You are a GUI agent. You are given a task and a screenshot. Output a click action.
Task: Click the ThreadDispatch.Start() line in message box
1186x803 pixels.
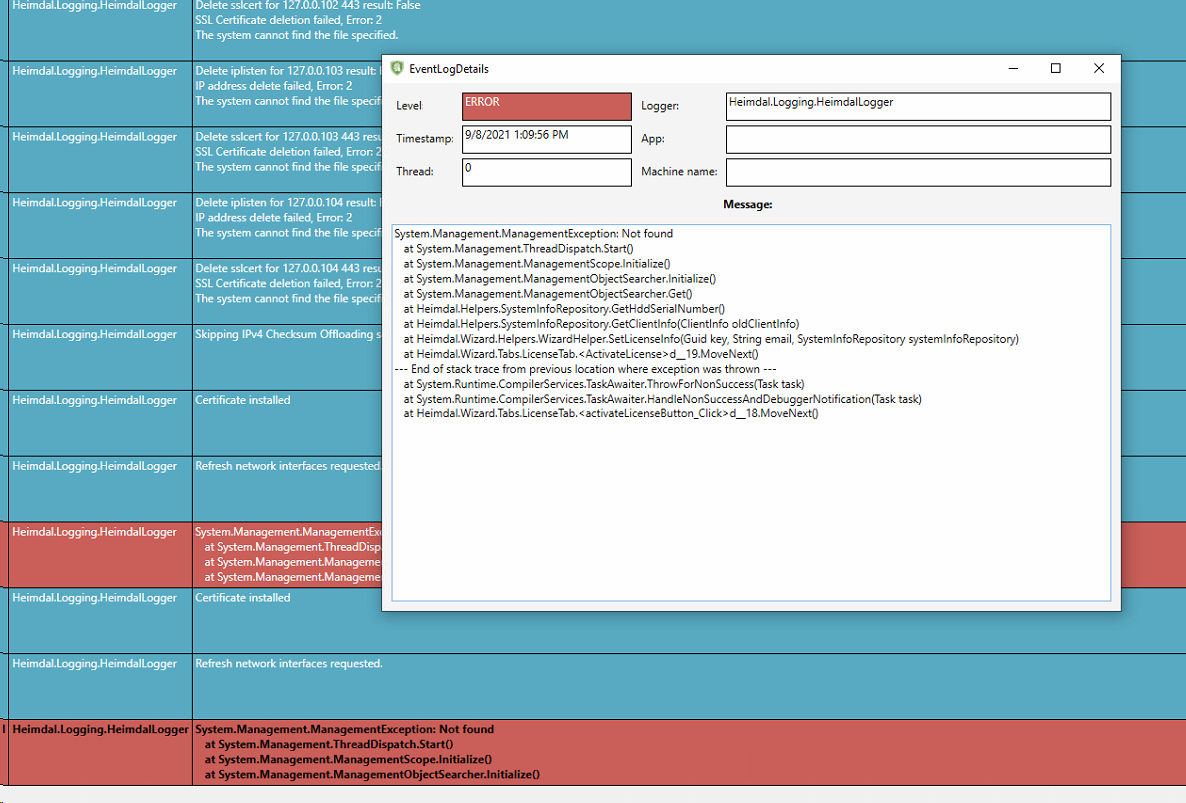pyautogui.click(x=518, y=249)
